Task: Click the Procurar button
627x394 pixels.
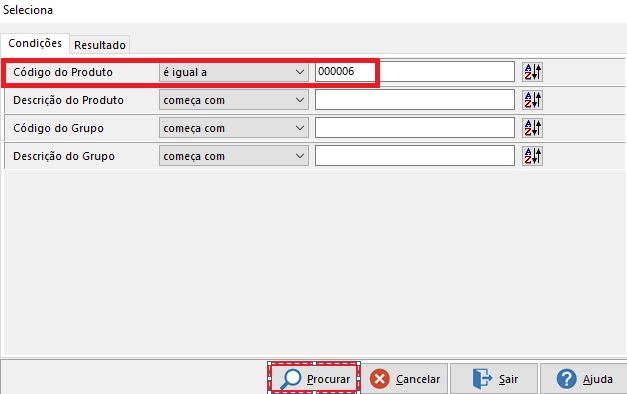Action: pos(314,378)
